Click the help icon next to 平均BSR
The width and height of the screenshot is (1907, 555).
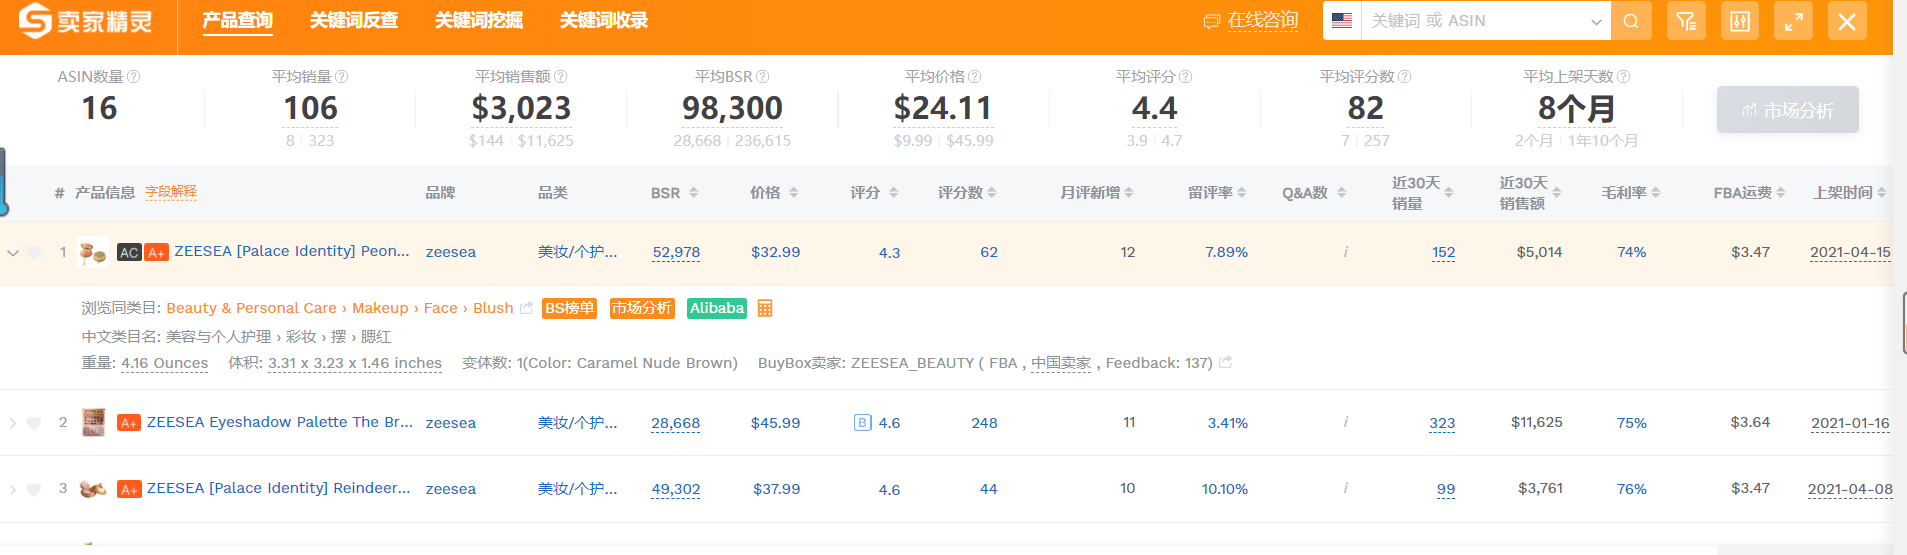pyautogui.click(x=763, y=77)
